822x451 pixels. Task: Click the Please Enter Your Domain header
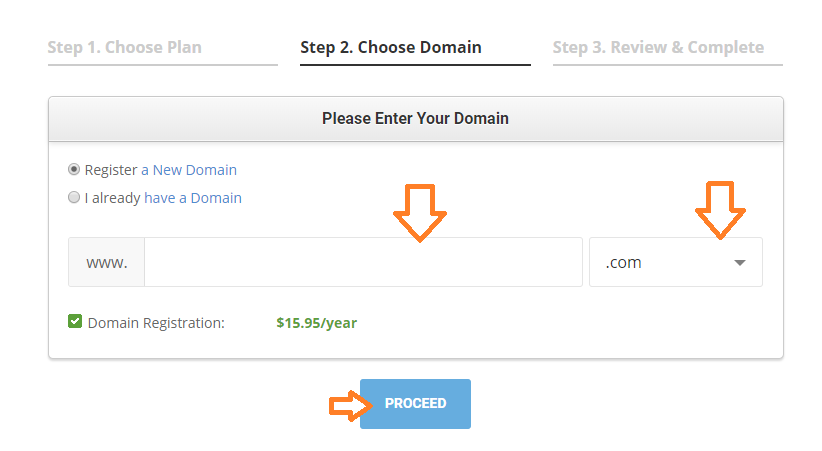point(416,119)
